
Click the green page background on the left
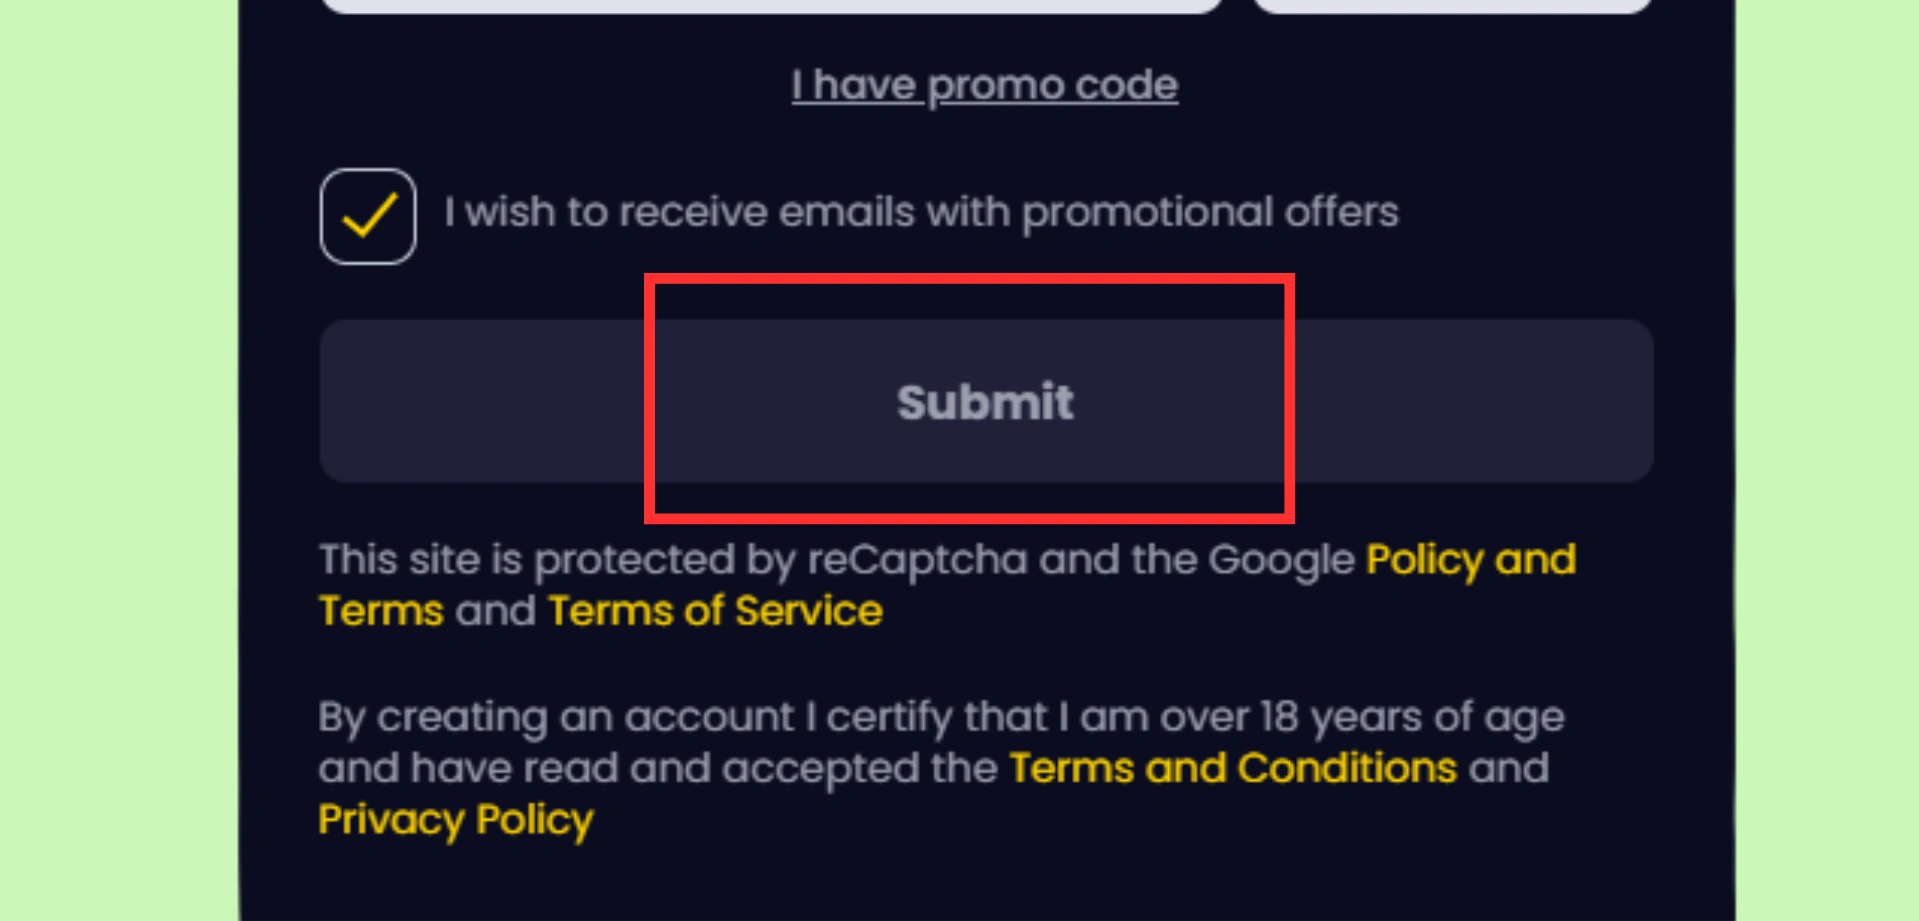coord(118,460)
